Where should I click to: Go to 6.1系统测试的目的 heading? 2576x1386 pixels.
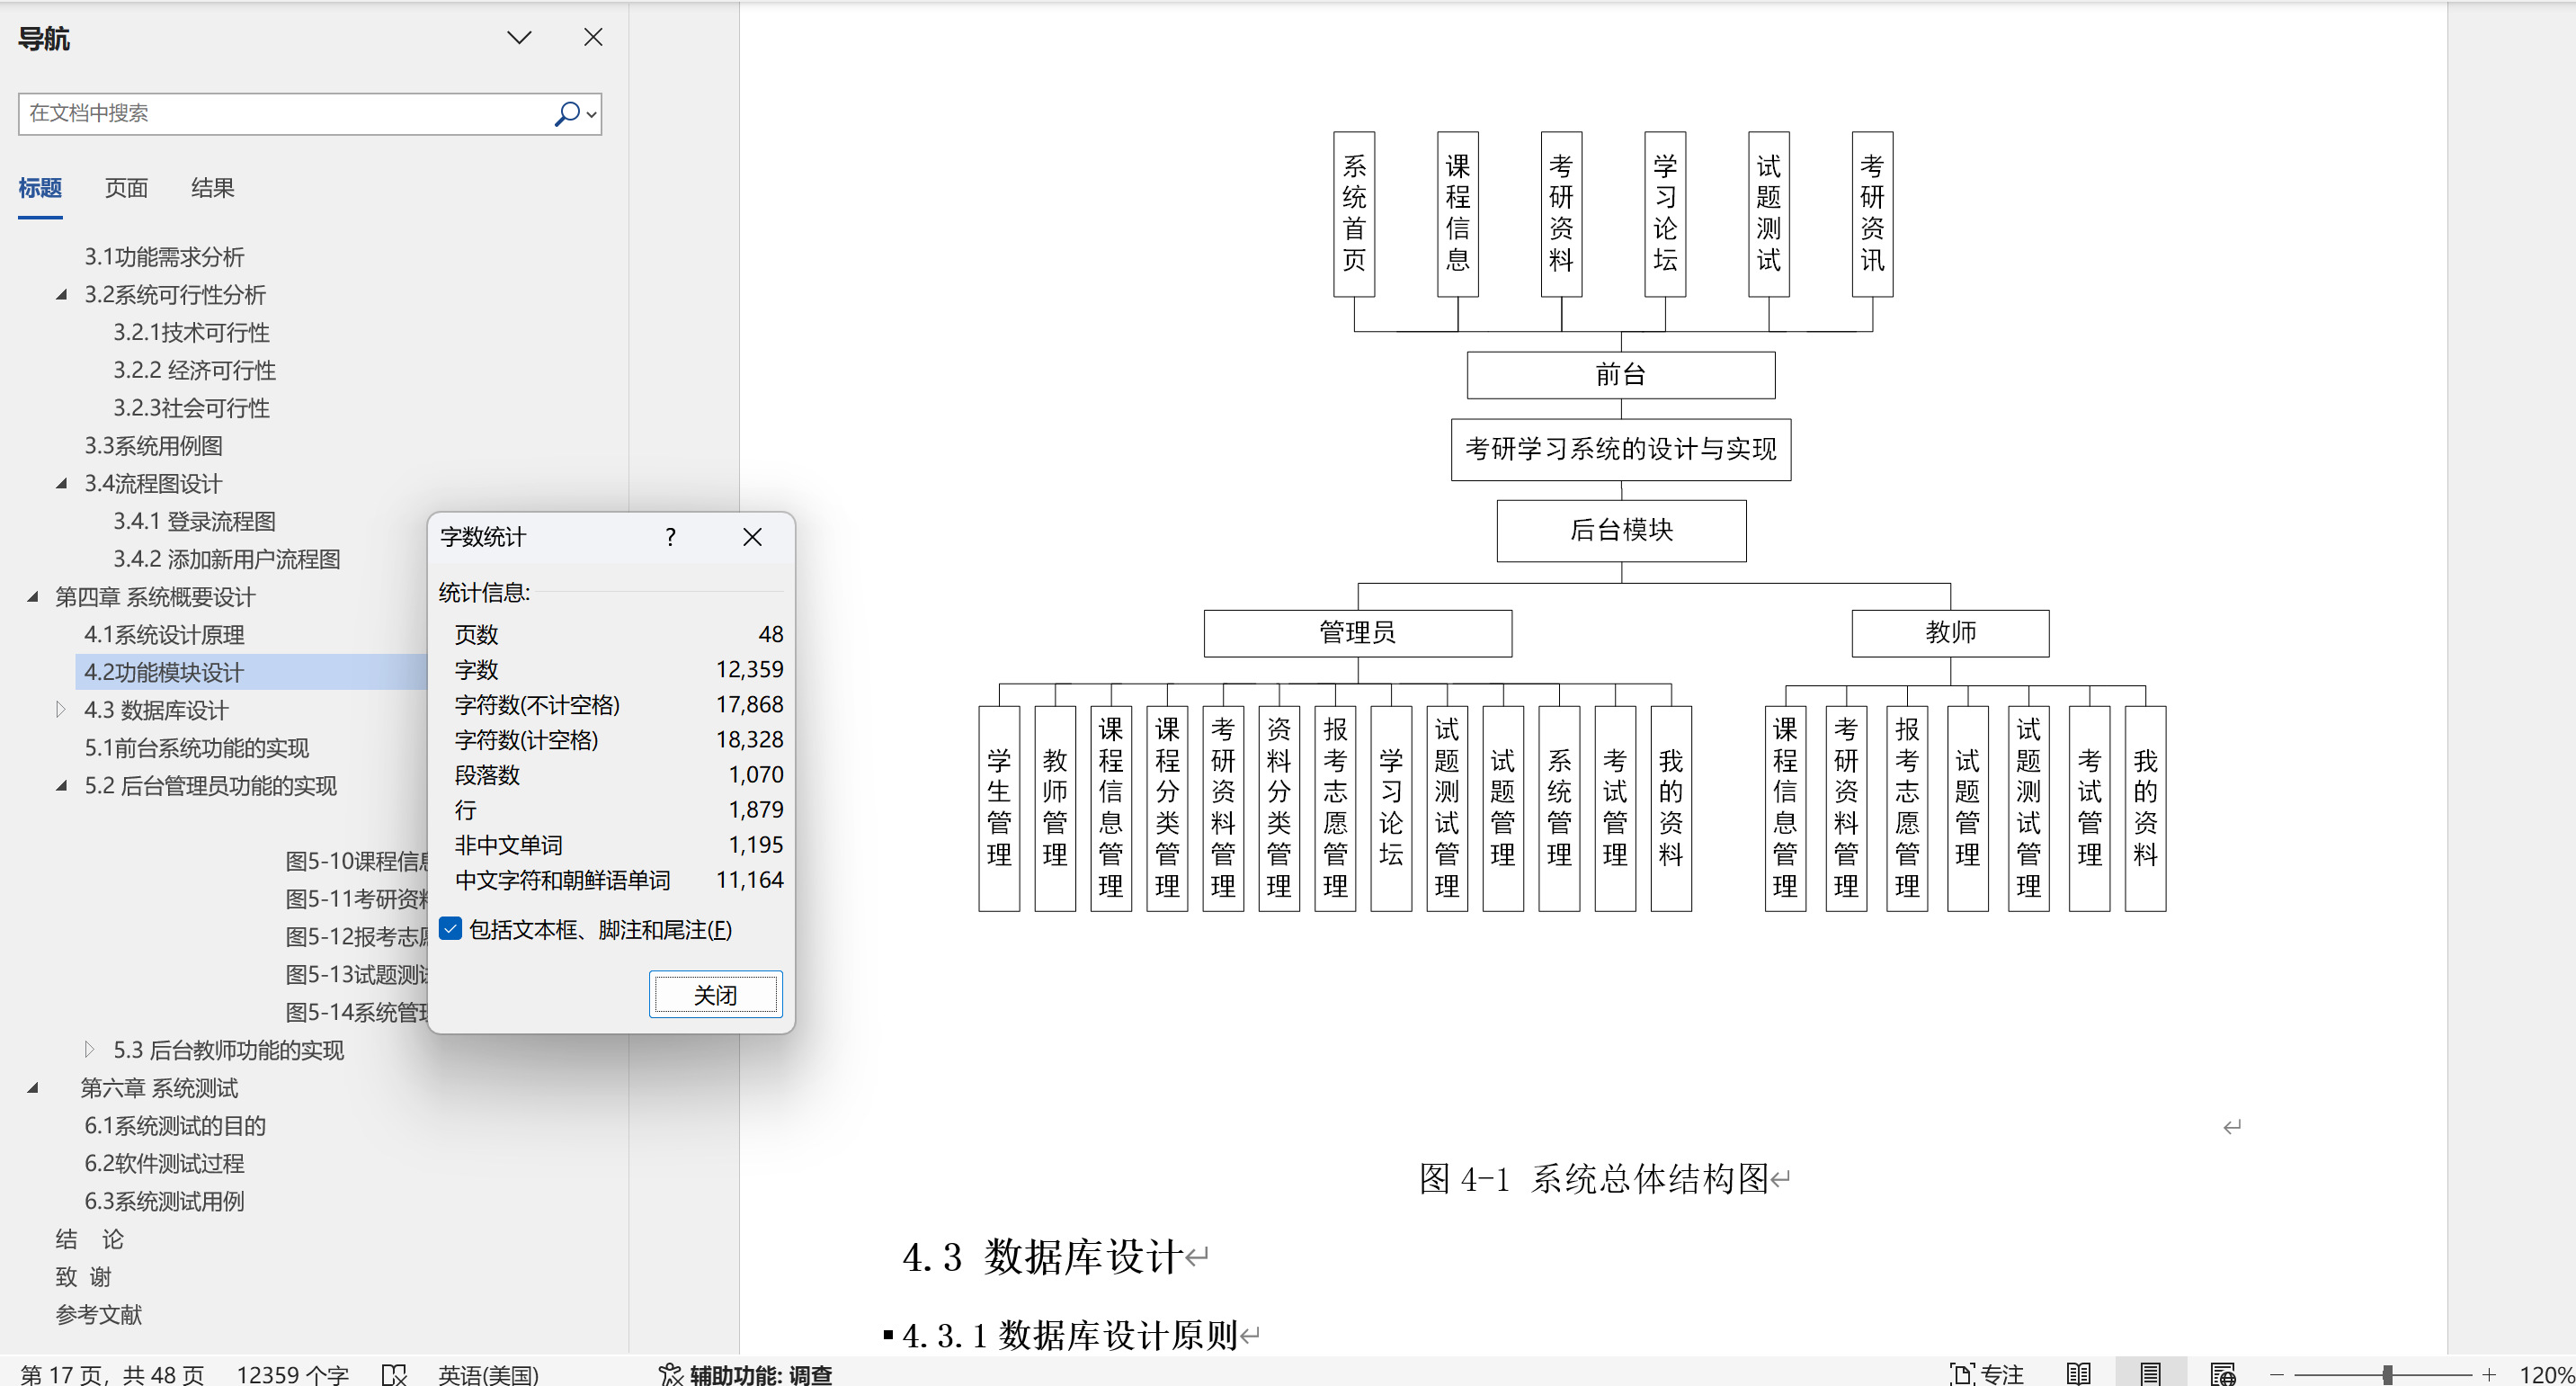(x=175, y=1126)
